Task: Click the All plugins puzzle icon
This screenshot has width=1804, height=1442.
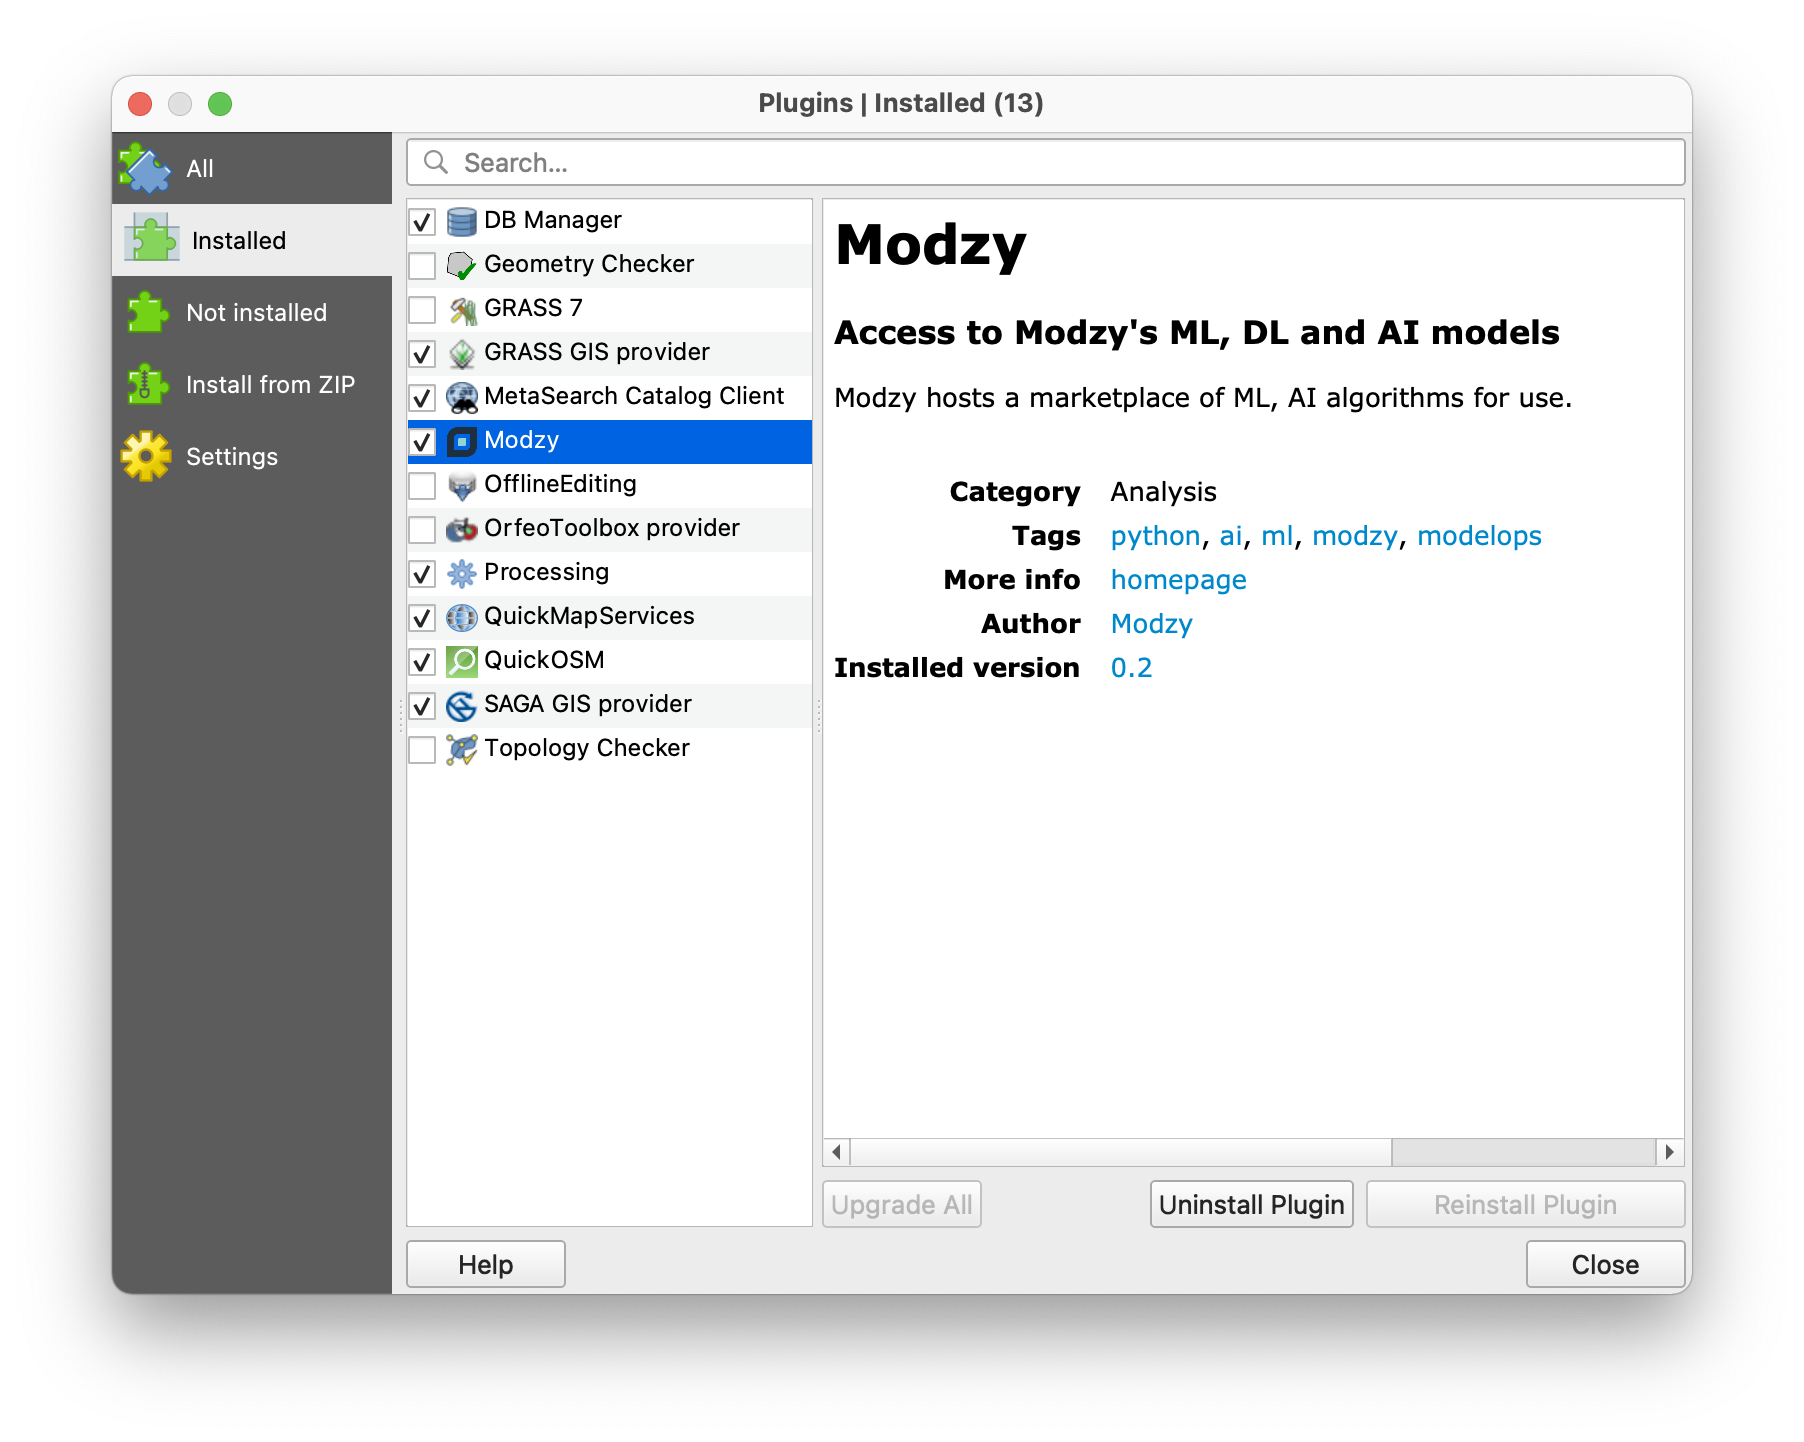Action: click(146, 168)
